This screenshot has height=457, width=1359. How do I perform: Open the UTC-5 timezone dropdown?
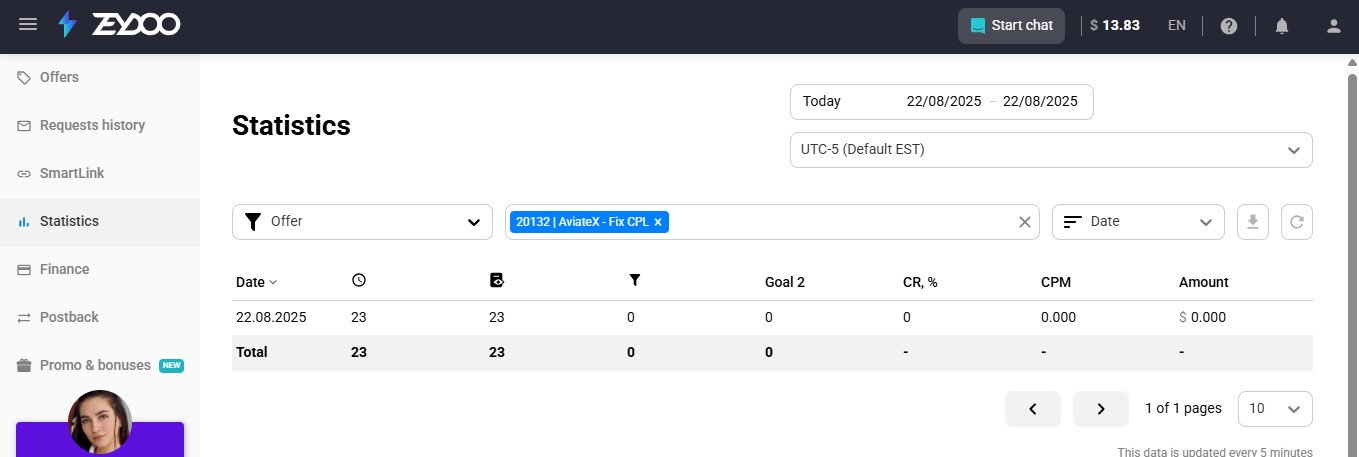1051,150
